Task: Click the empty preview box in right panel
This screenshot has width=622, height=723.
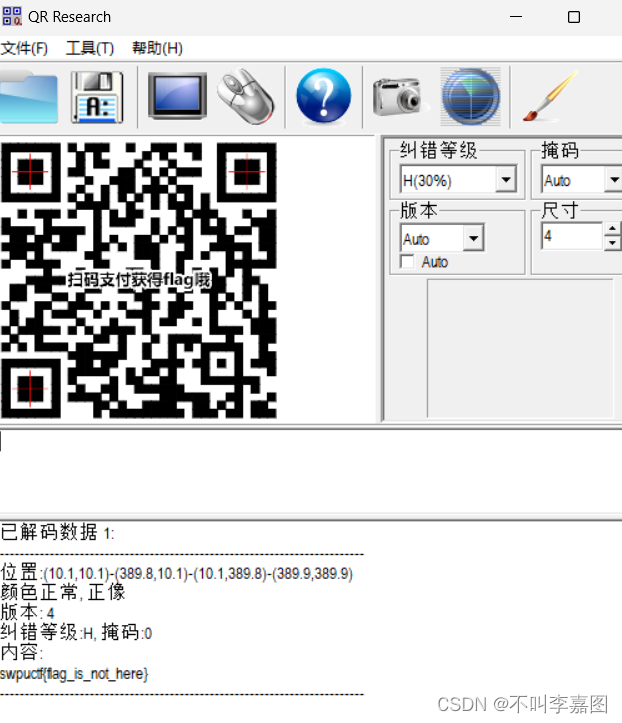Action: 520,348
